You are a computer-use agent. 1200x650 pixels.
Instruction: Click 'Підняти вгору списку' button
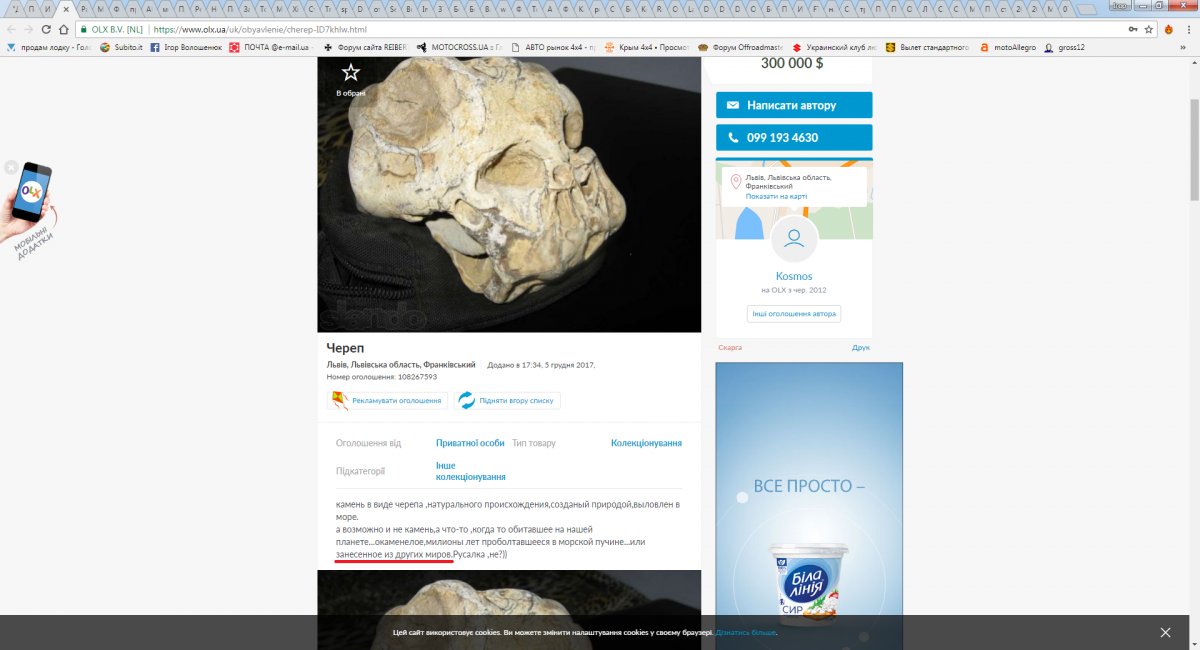(508, 400)
